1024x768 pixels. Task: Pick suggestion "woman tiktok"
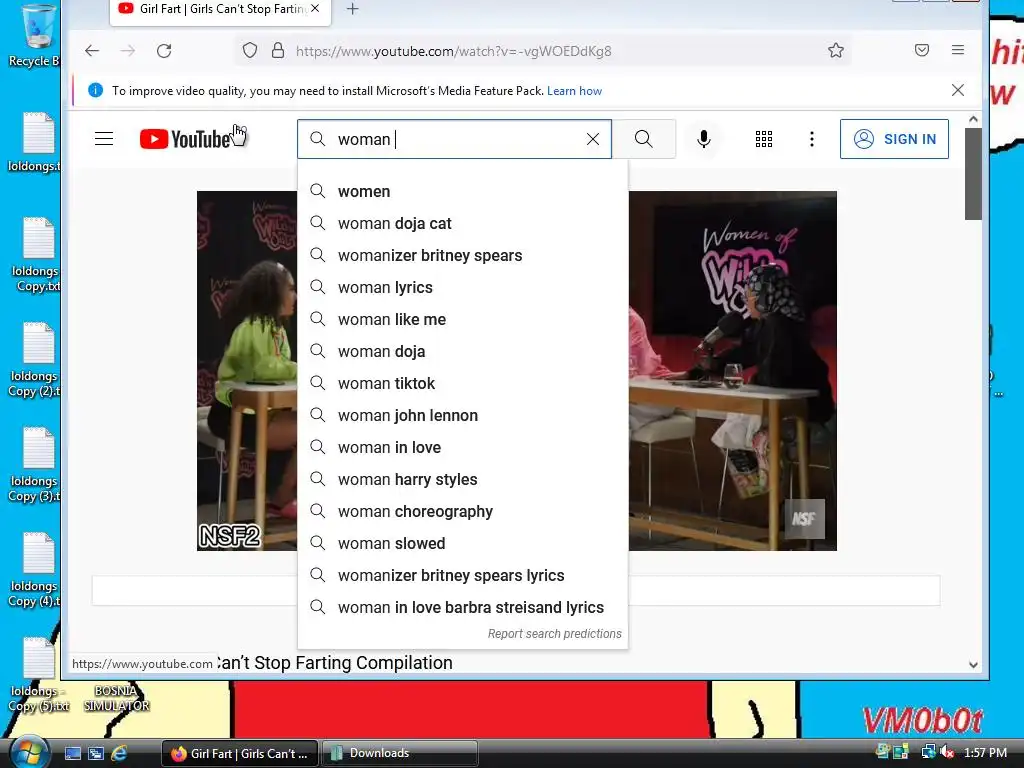pos(462,383)
